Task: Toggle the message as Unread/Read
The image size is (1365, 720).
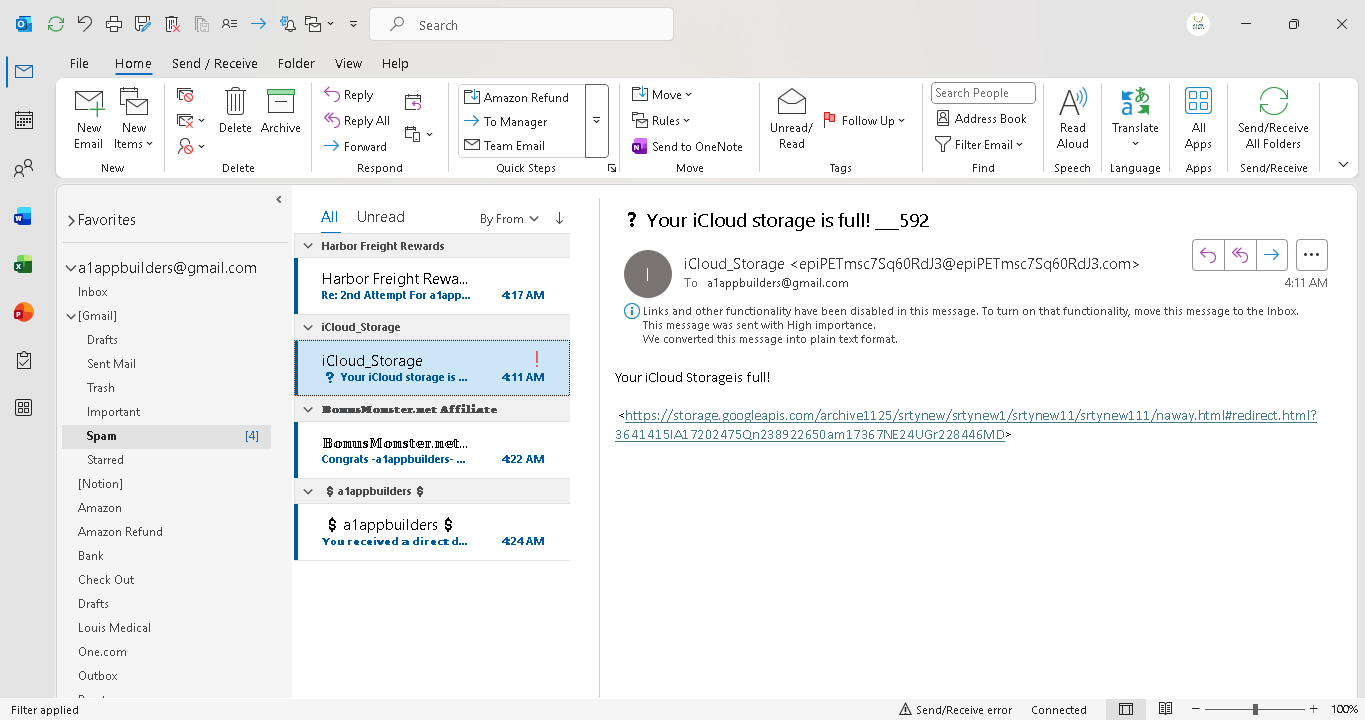Action: pyautogui.click(x=790, y=118)
